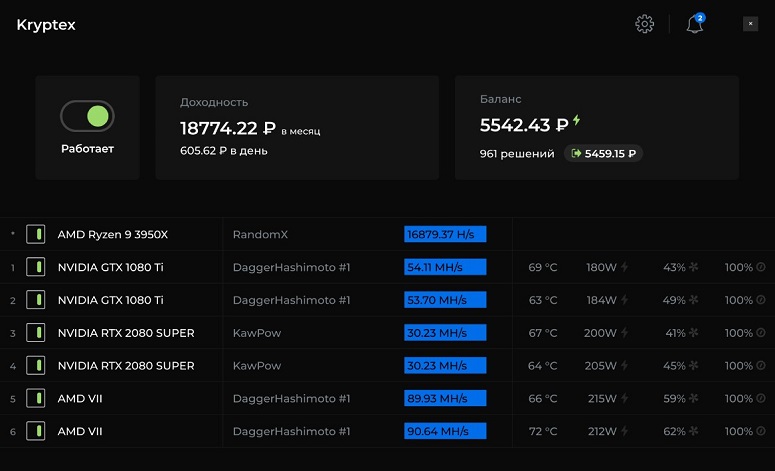Click the 16879.37 H/s hashrate bar
775x471 pixels.
coord(445,235)
